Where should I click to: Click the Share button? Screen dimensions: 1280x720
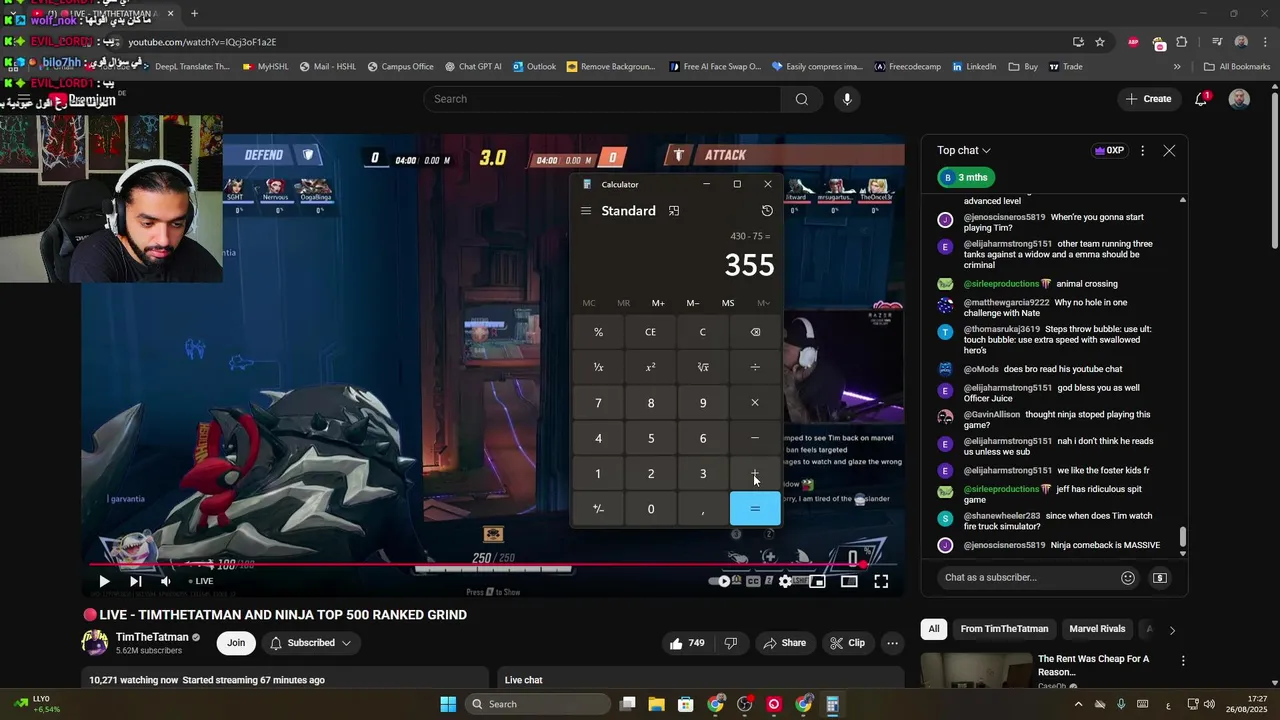click(784, 643)
